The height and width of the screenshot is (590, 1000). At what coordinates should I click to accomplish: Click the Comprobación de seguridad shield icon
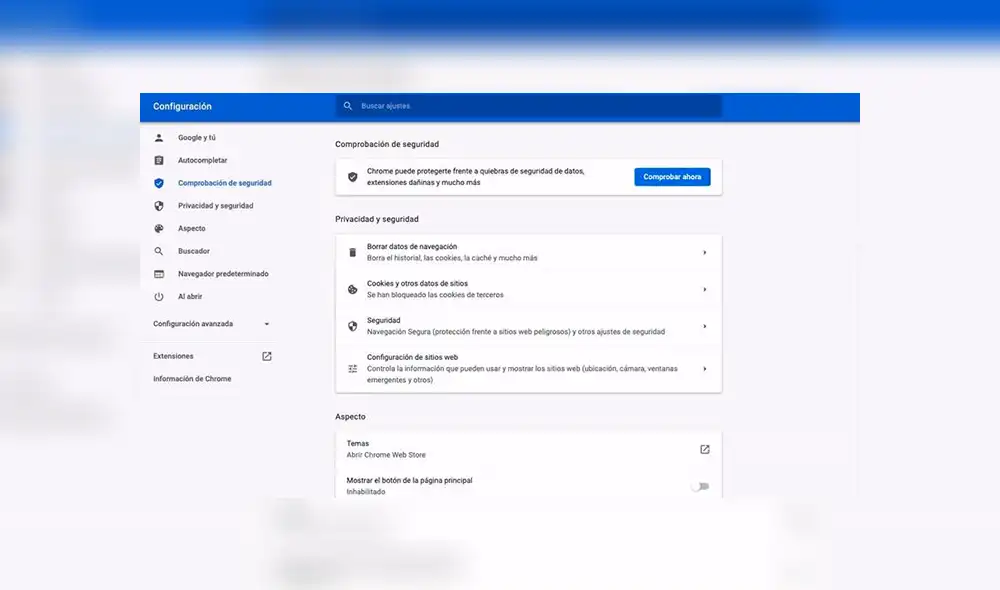(x=158, y=183)
